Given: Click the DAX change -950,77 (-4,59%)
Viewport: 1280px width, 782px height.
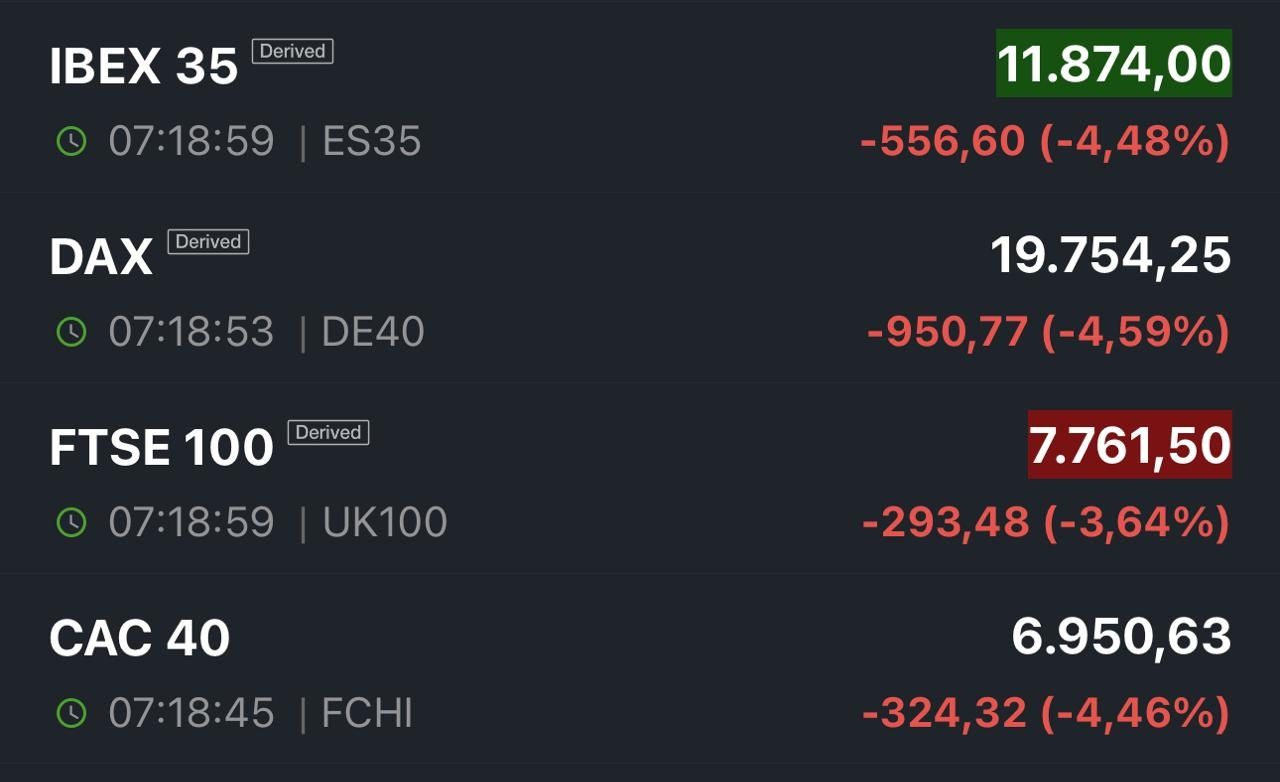Looking at the screenshot, I should (1047, 332).
